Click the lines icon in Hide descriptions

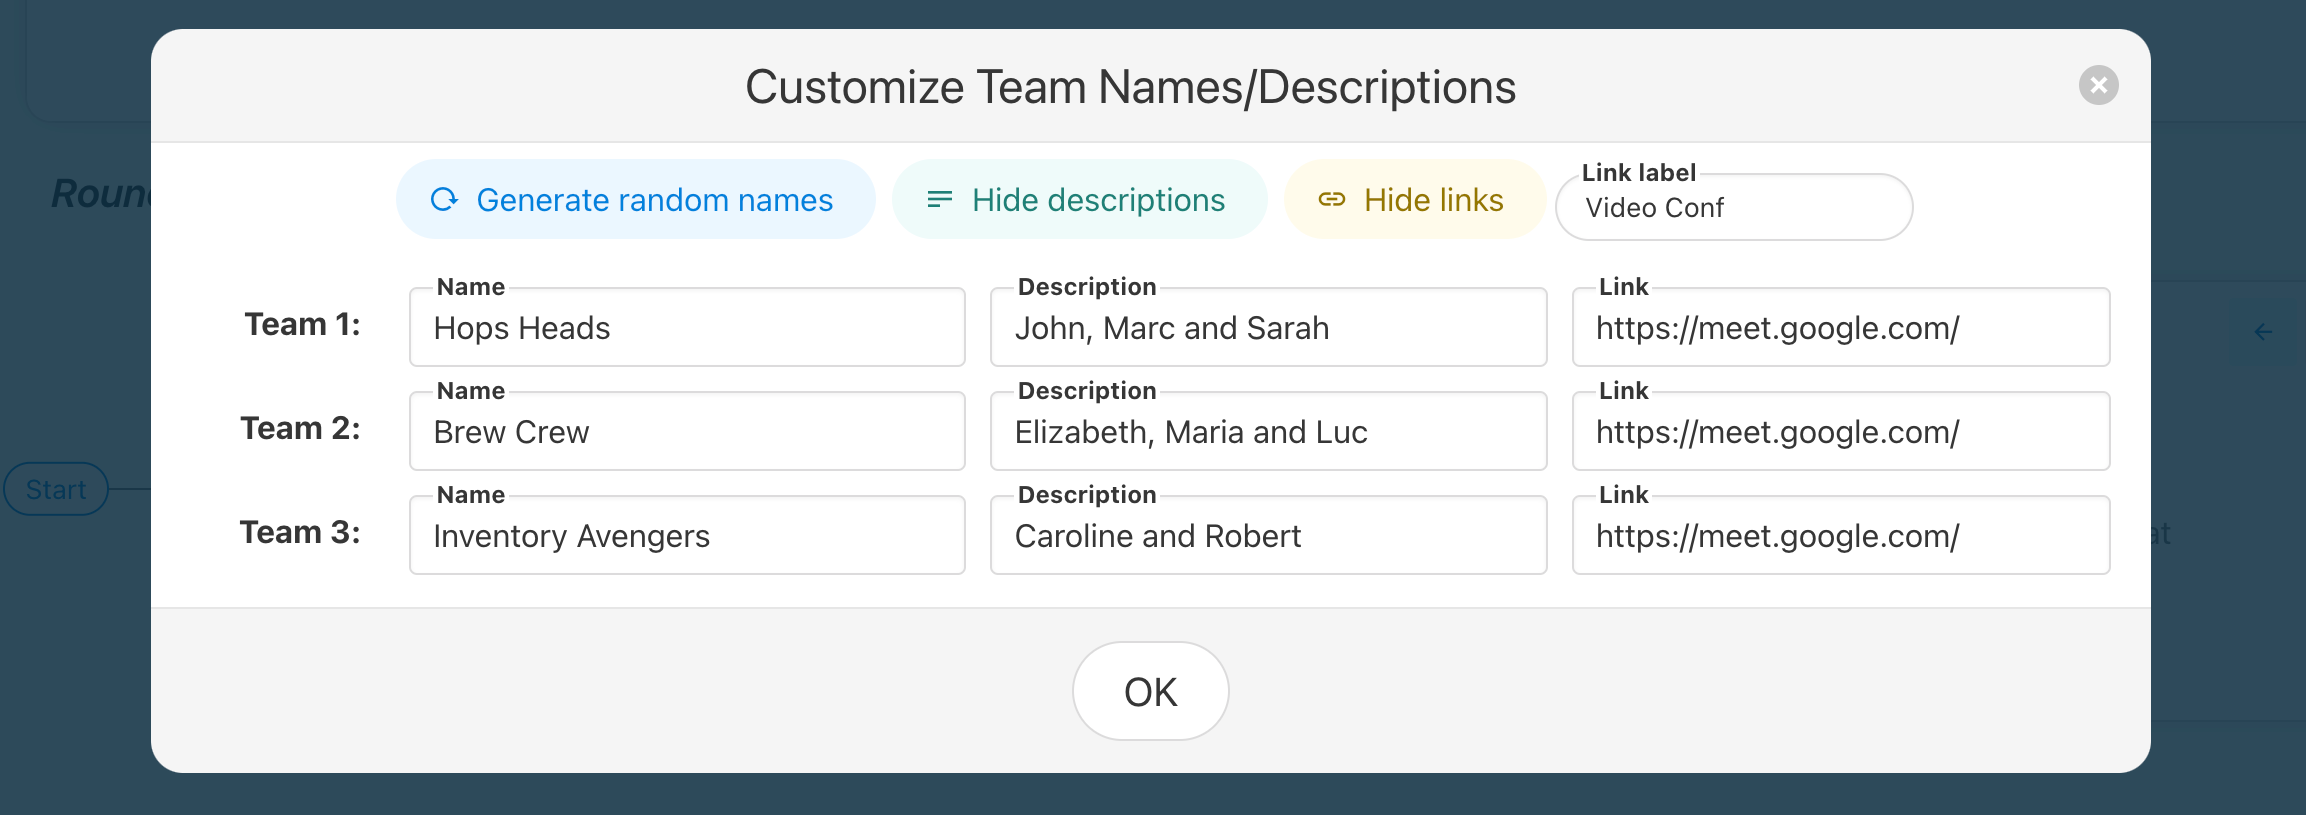coord(939,200)
